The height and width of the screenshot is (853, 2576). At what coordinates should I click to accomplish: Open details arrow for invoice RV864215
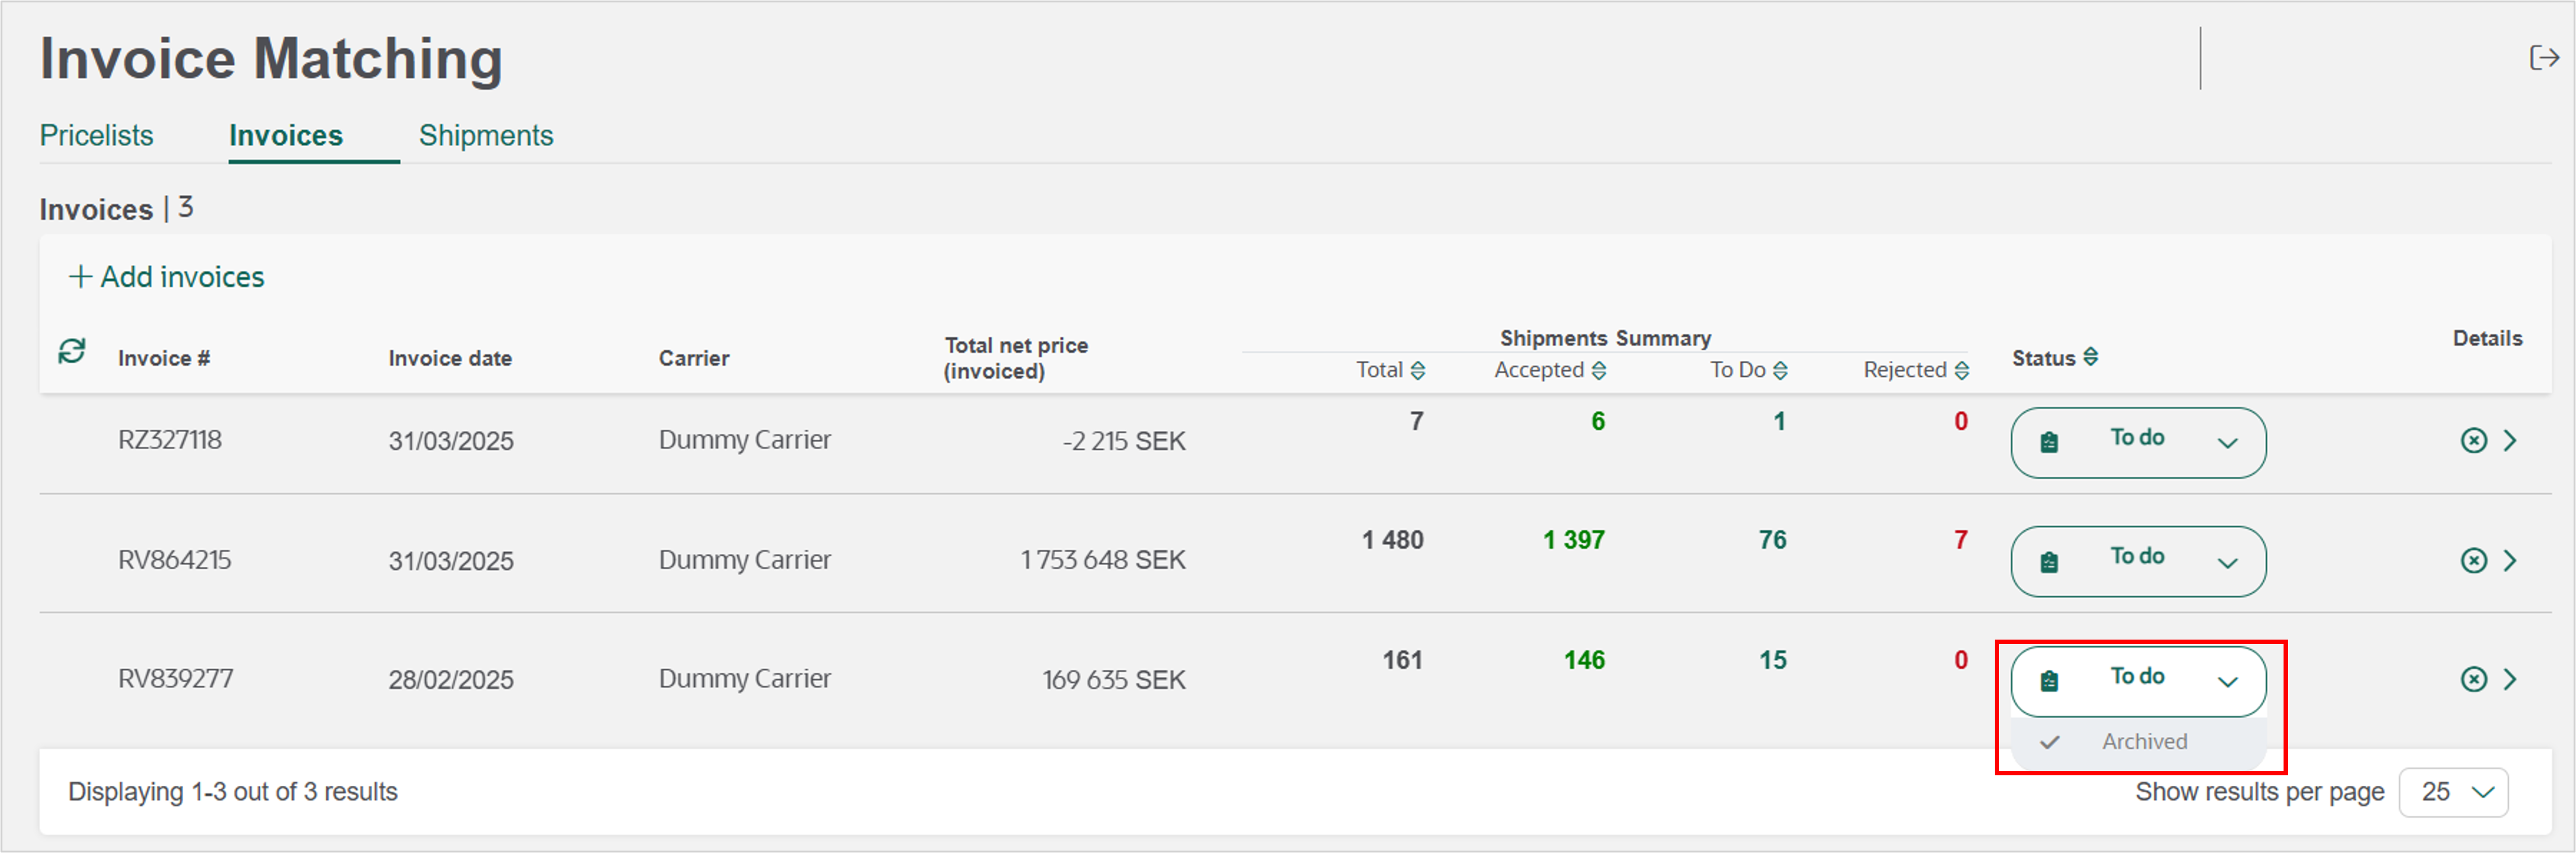[x=2510, y=560]
